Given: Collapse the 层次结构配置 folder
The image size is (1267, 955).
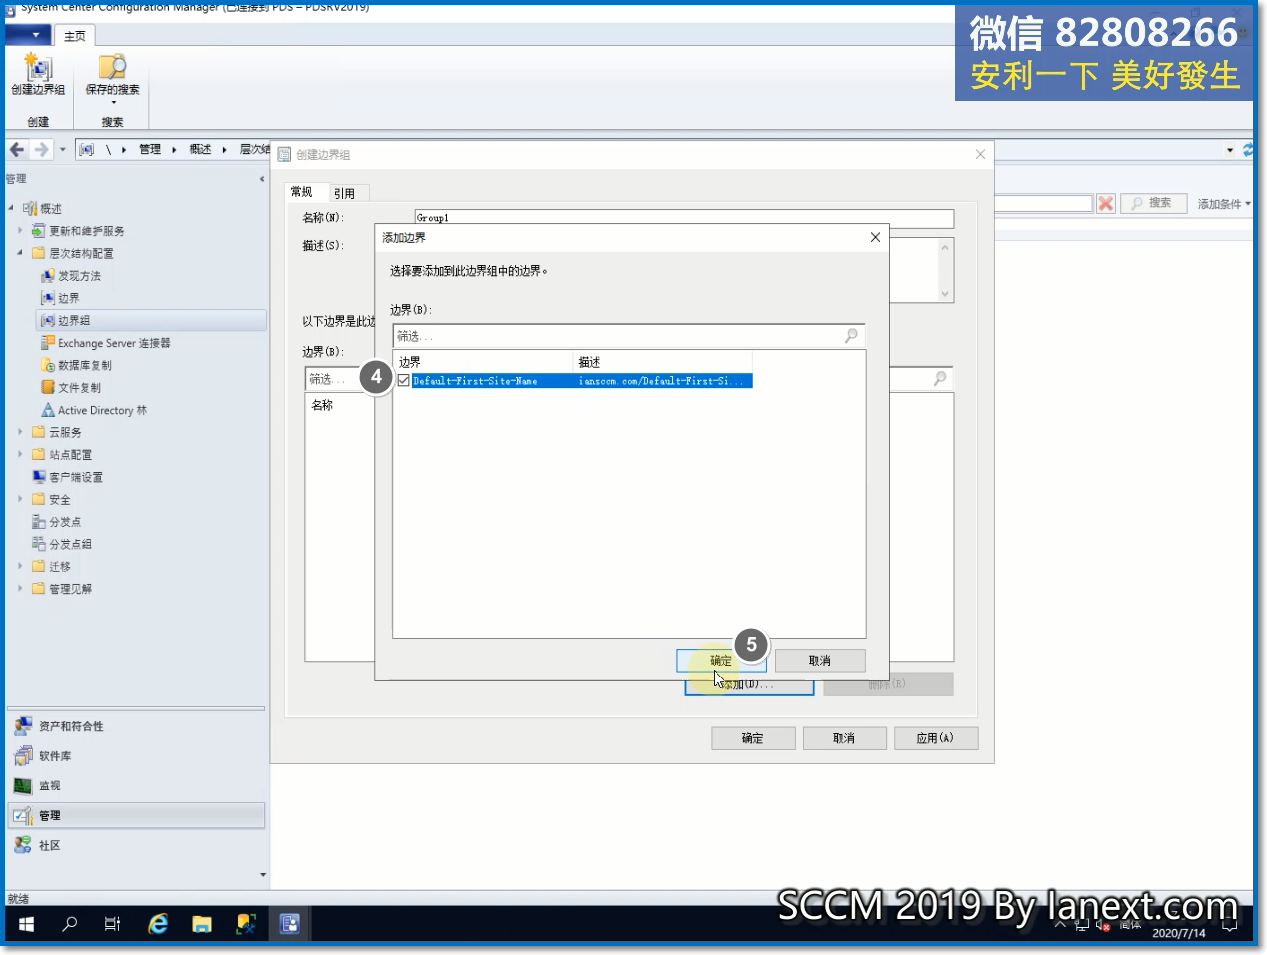Looking at the screenshot, I should 20,253.
